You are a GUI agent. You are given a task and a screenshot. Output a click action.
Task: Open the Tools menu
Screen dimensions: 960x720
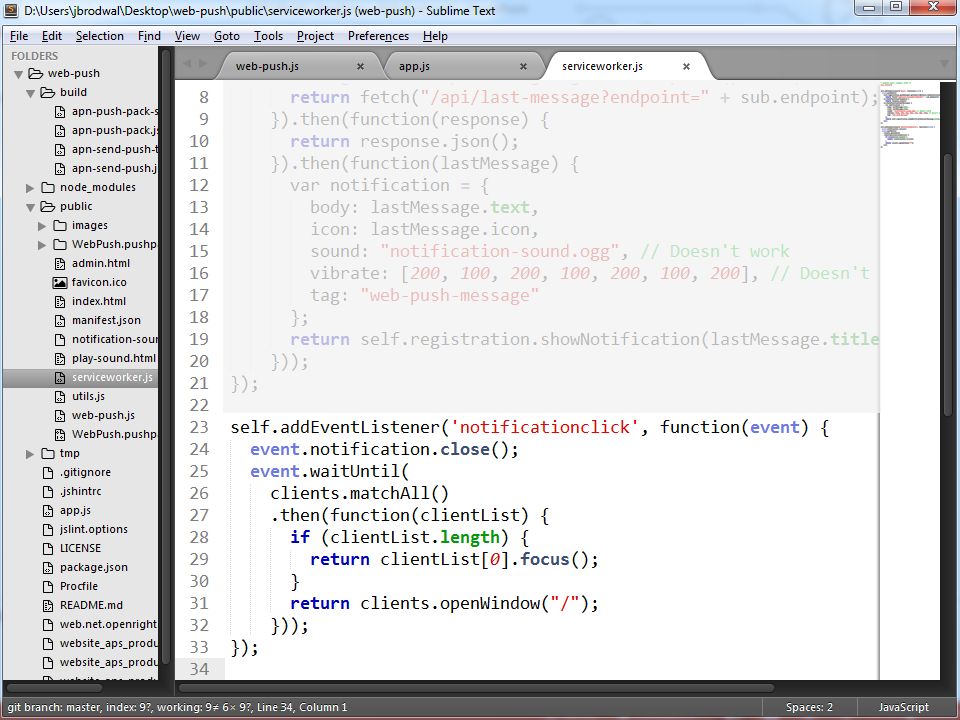[x=268, y=36]
